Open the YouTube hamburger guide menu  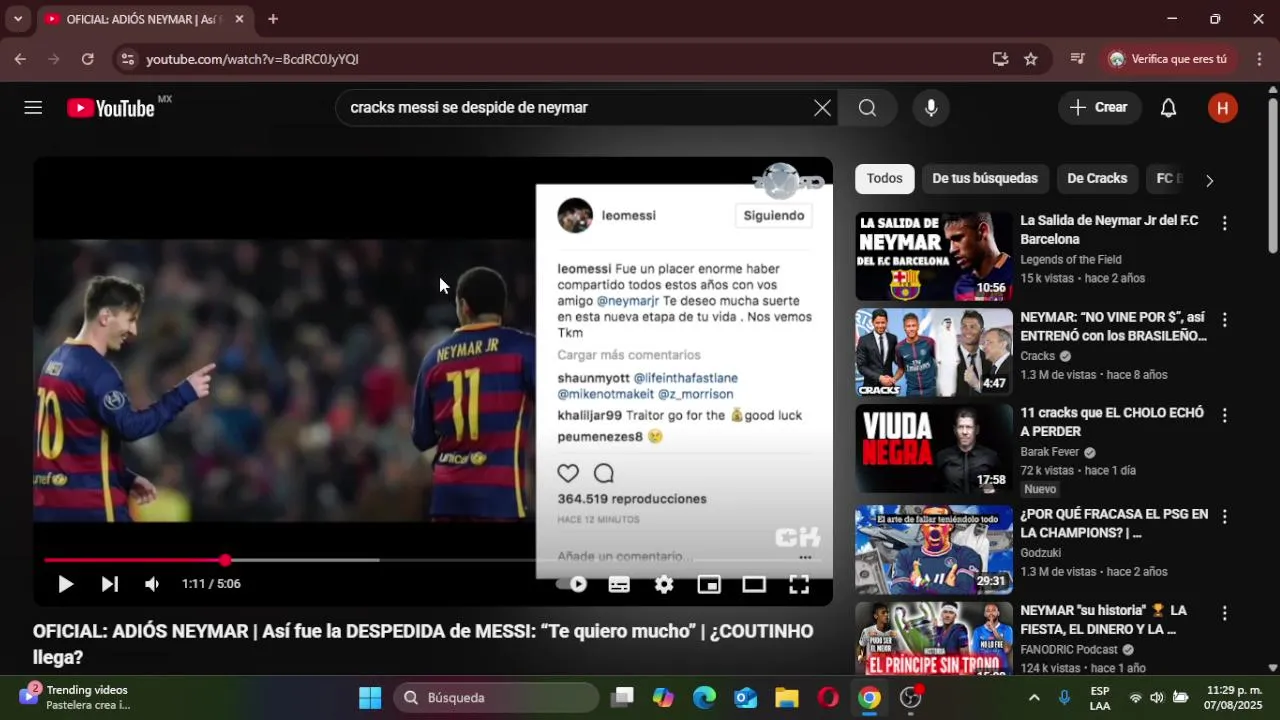click(x=33, y=108)
